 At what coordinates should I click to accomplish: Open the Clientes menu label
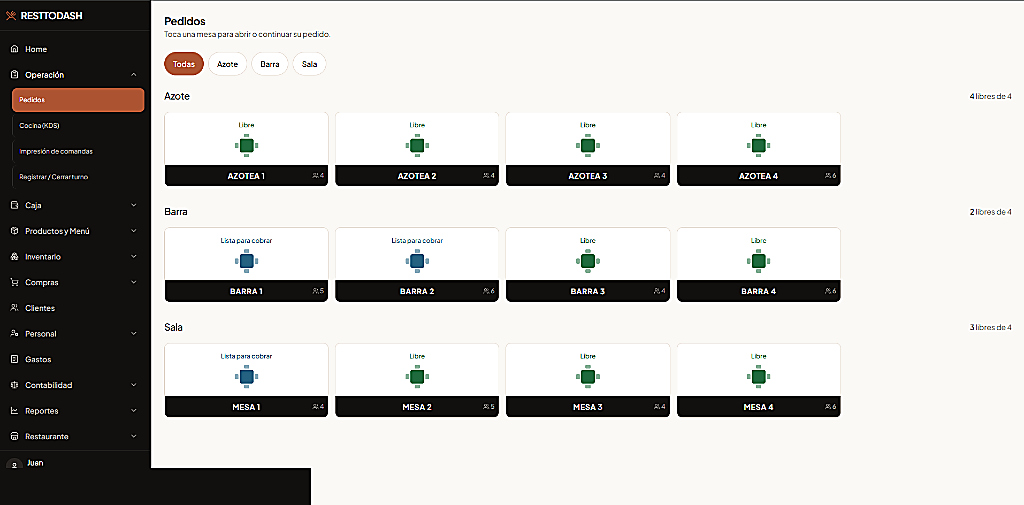point(40,308)
